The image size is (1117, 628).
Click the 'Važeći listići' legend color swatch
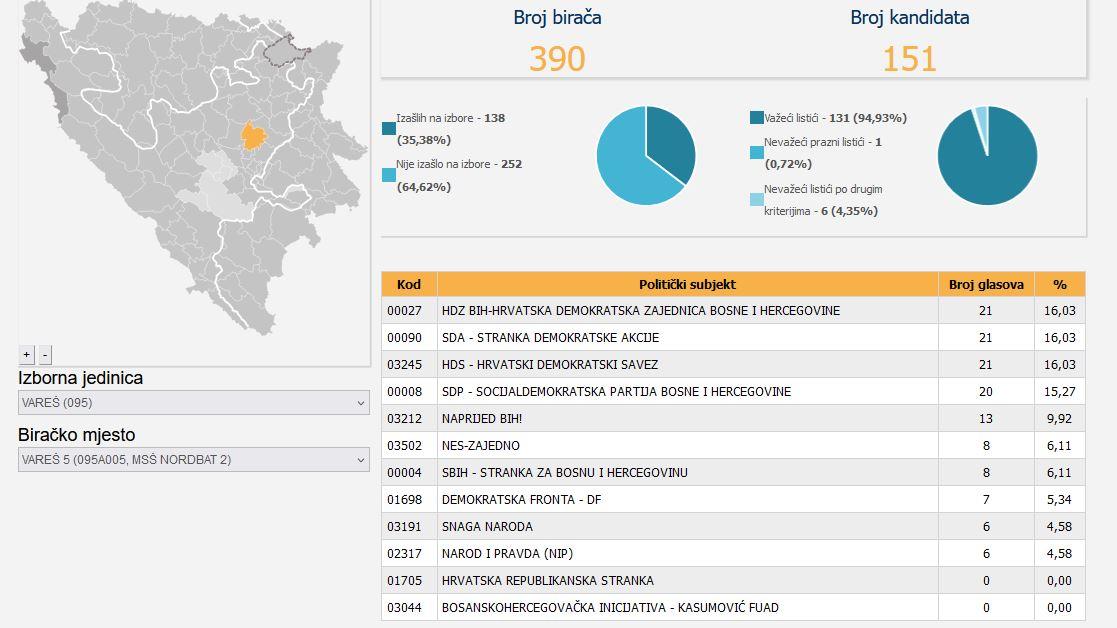click(x=757, y=117)
